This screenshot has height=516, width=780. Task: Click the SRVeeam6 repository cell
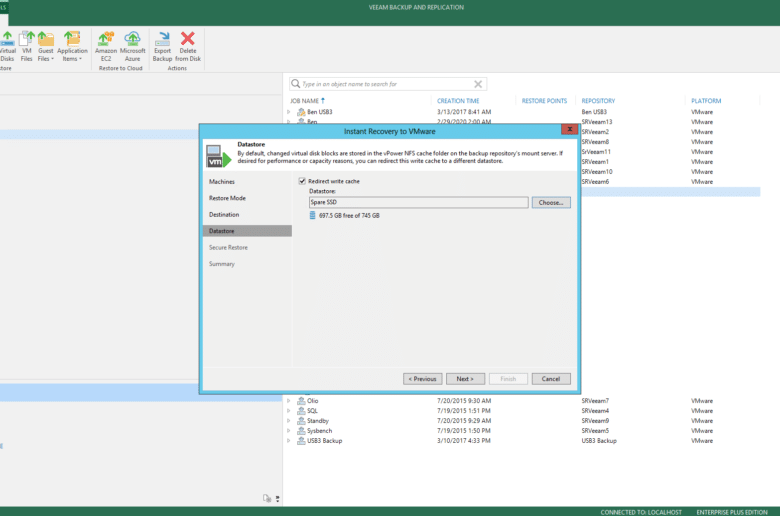pos(595,182)
